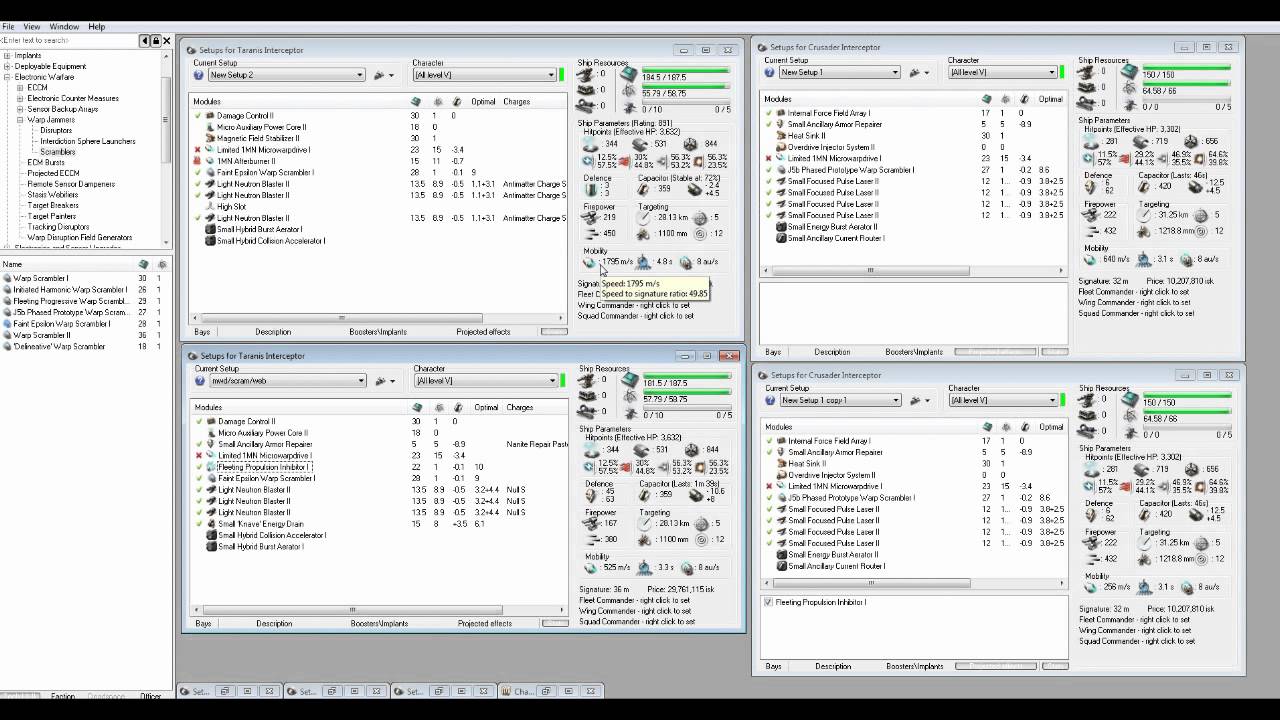This screenshot has height=720, width=1280.
Task: Open the View menu
Action: 32,27
